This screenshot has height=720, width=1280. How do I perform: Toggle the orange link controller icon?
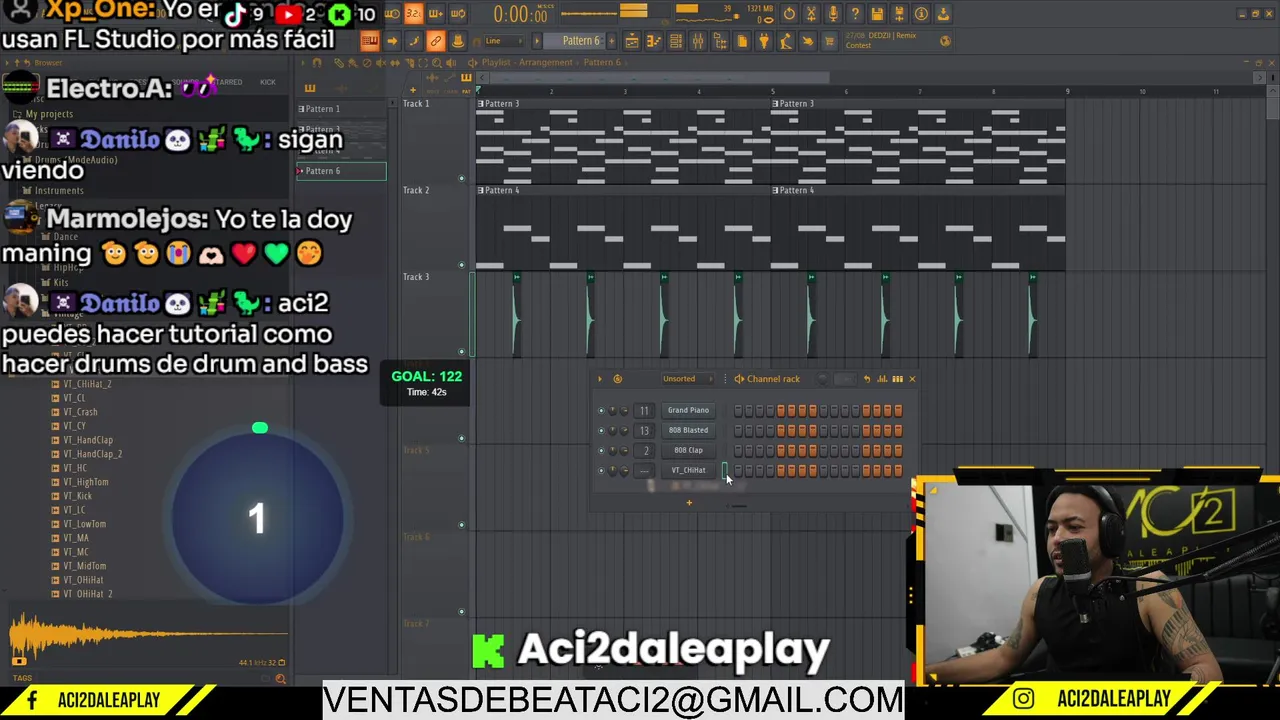click(435, 41)
